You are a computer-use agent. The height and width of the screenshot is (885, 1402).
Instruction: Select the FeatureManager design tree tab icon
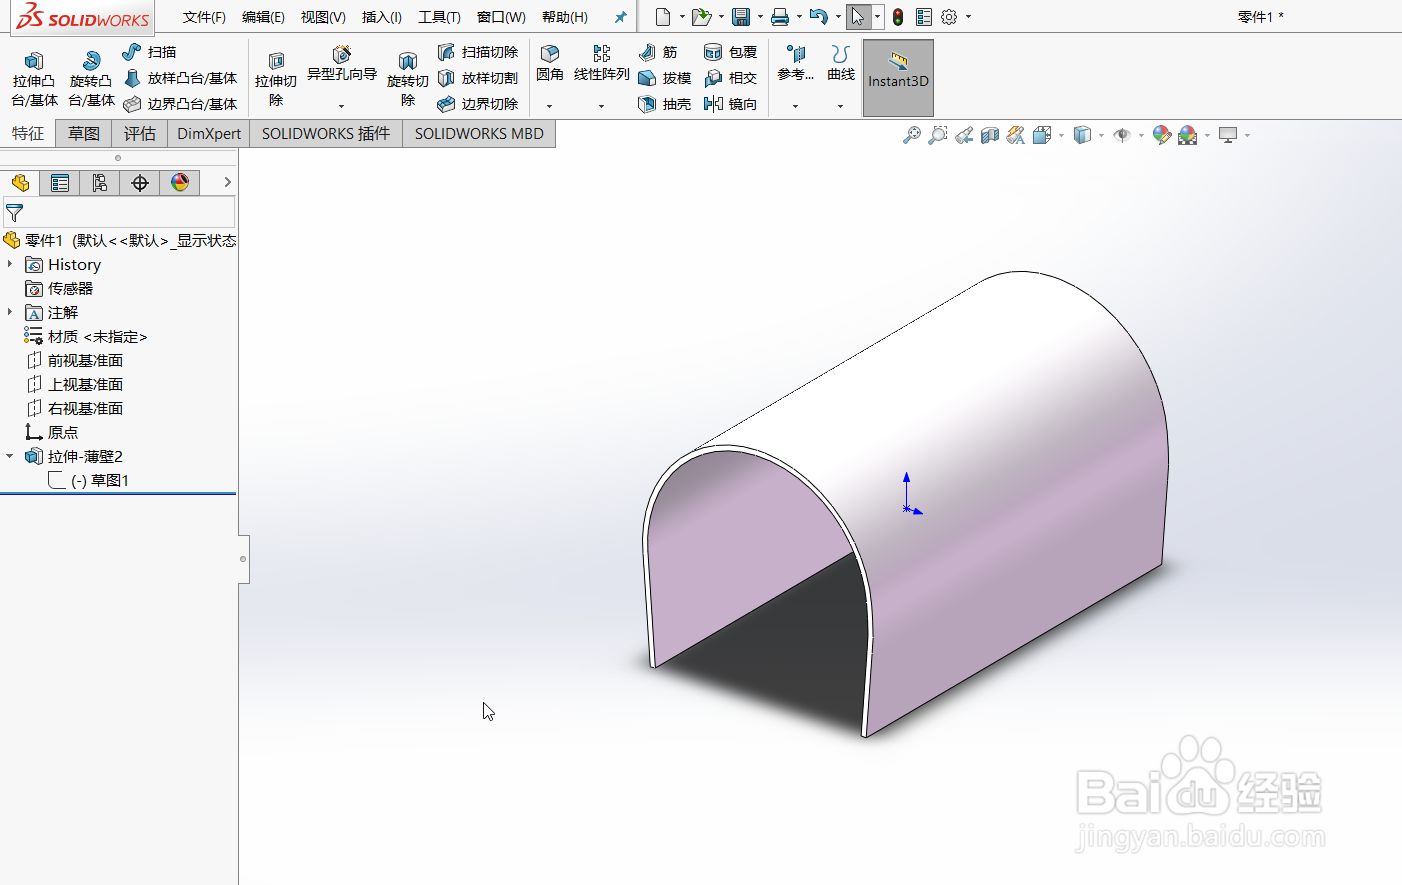20,182
